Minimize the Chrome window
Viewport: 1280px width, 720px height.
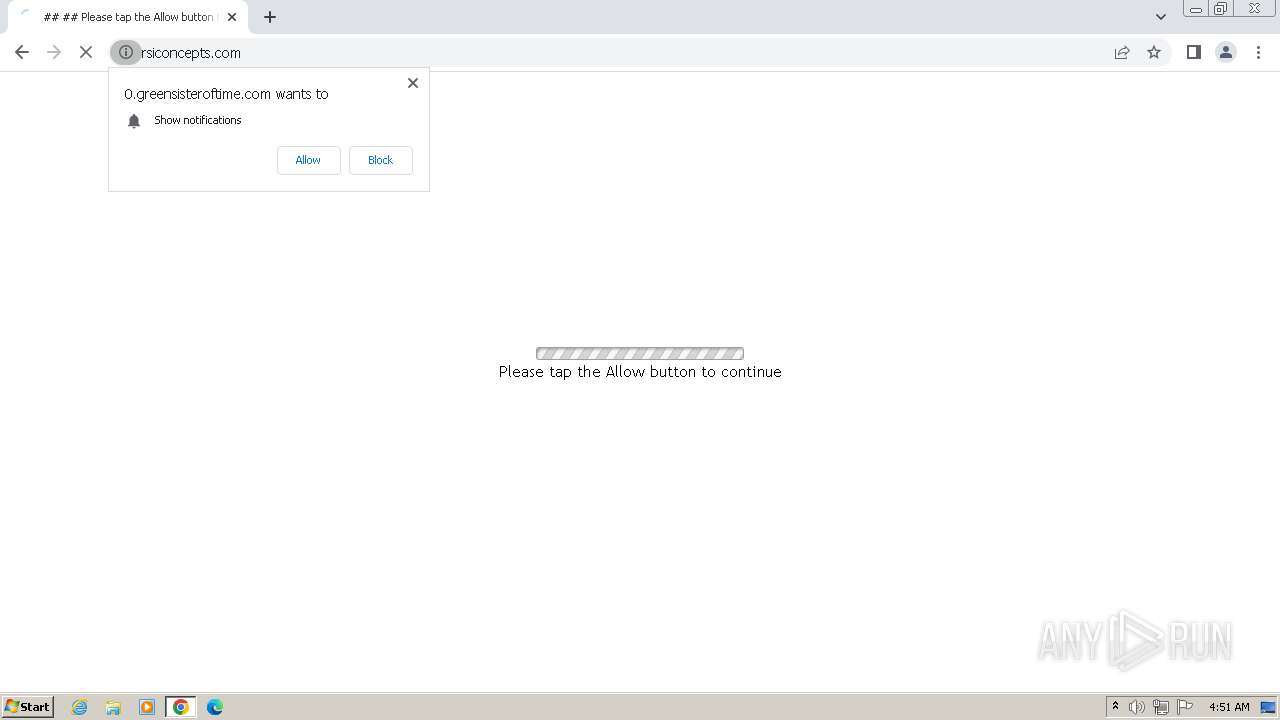[x=1196, y=9]
